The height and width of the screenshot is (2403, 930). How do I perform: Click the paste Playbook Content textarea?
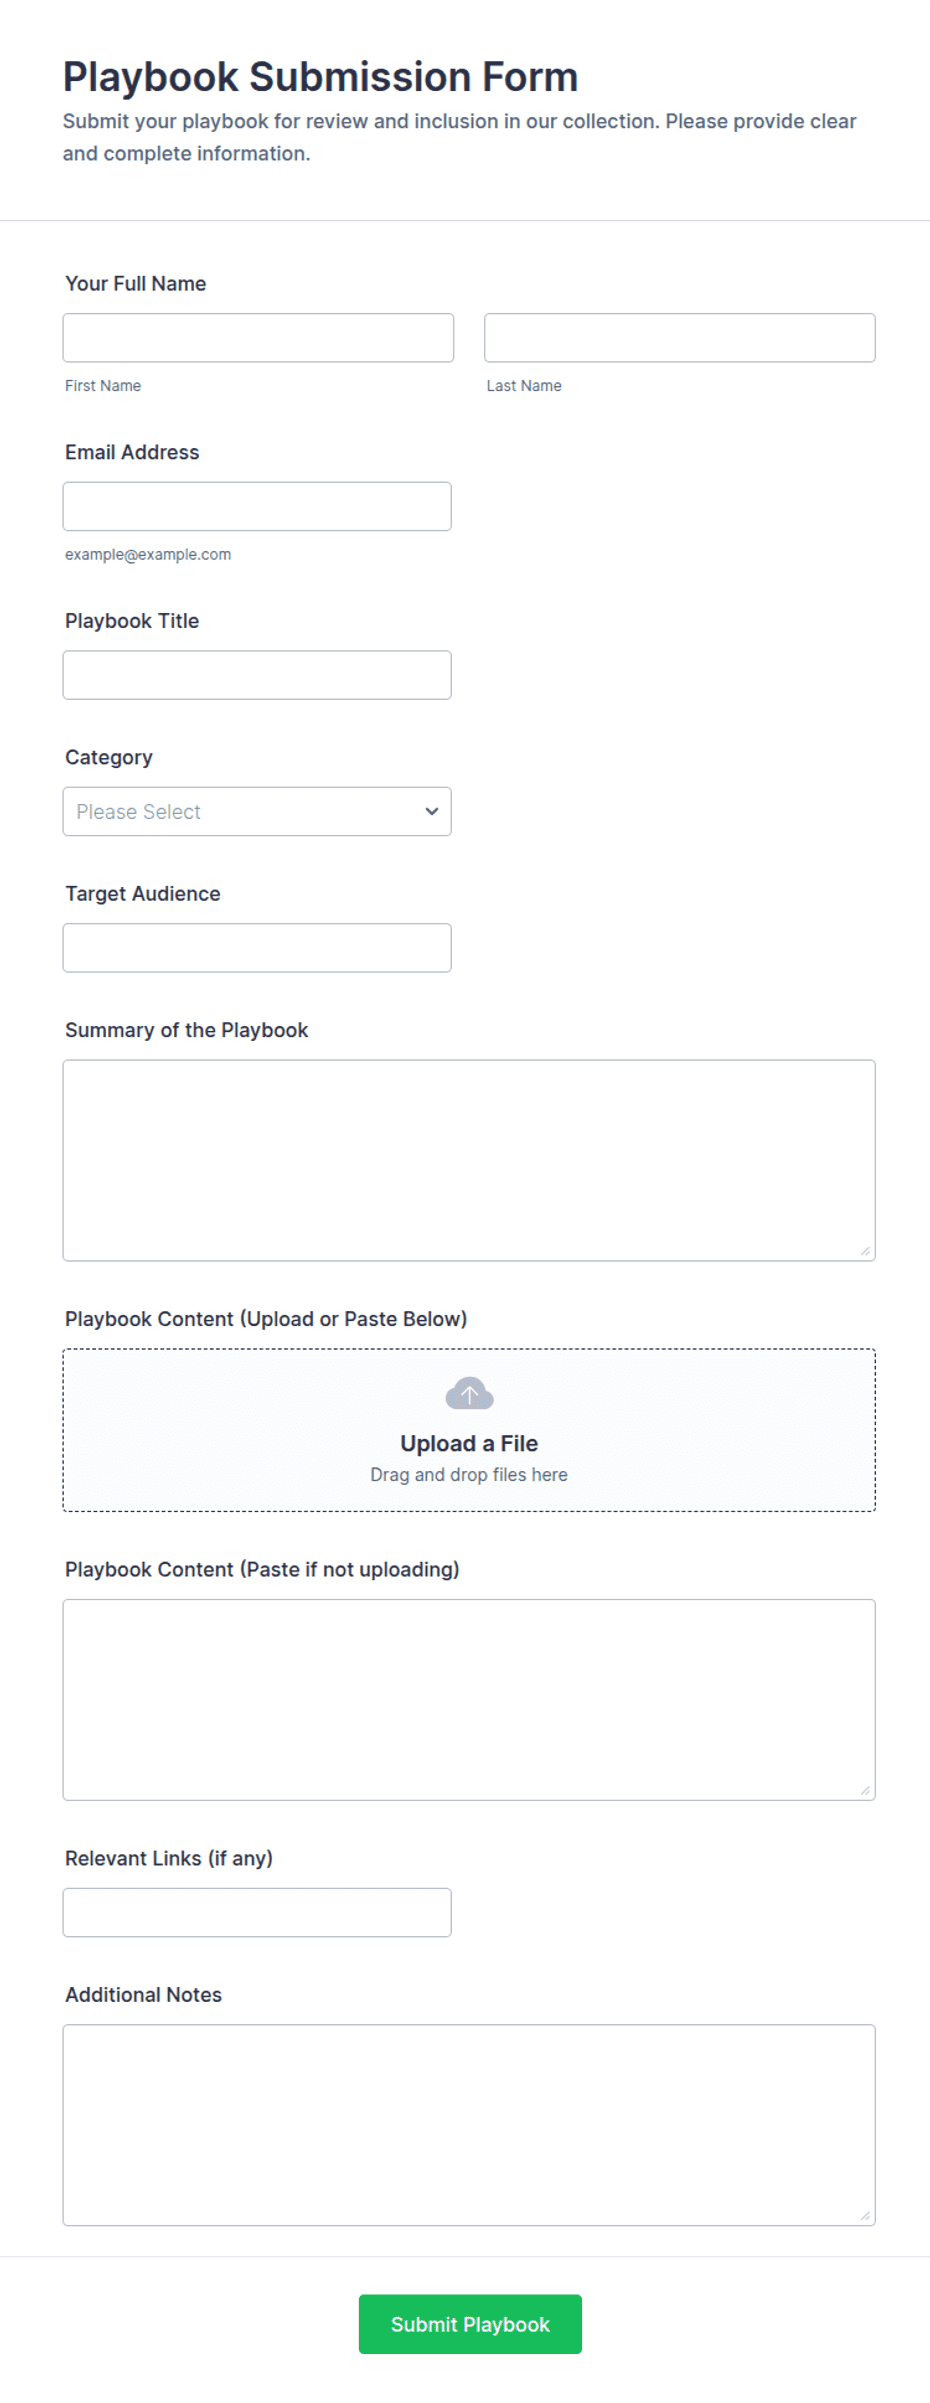pos(469,1700)
